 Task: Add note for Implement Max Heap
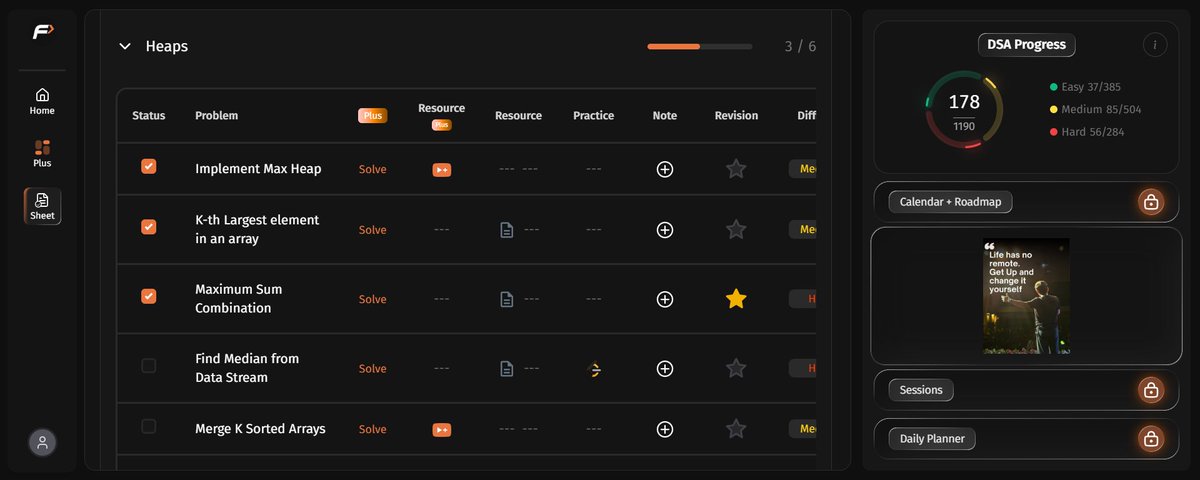point(664,169)
